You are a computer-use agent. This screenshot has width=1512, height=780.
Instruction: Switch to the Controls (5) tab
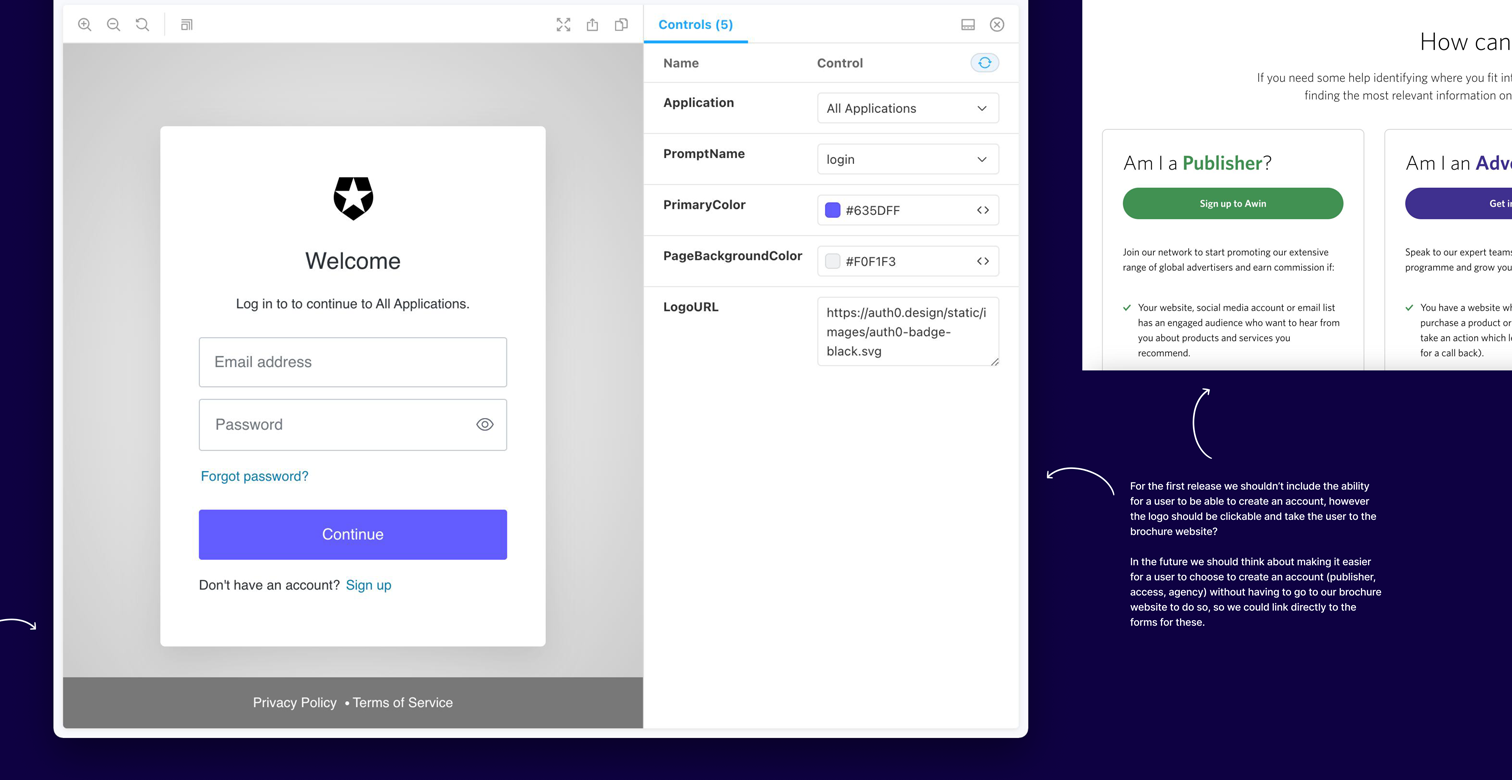click(x=695, y=25)
